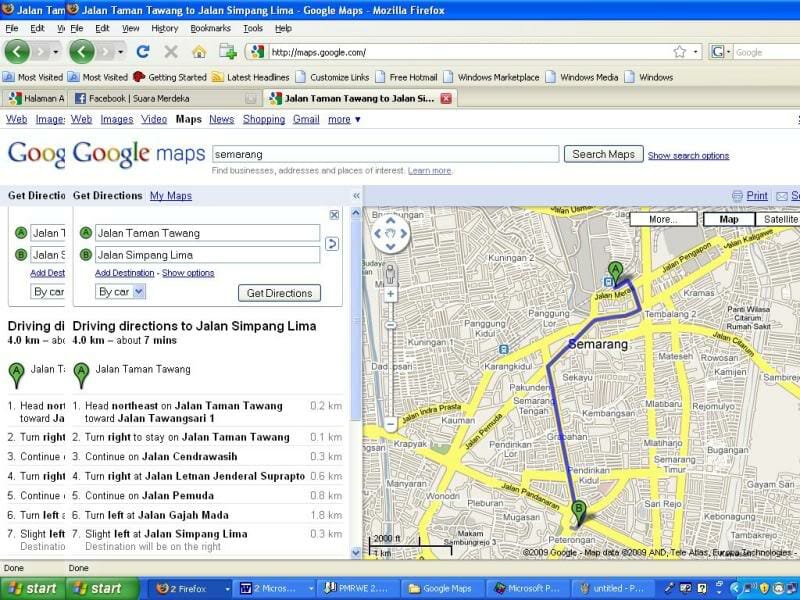
Task: Reload the page with the blue refresh icon
Action: [x=143, y=52]
